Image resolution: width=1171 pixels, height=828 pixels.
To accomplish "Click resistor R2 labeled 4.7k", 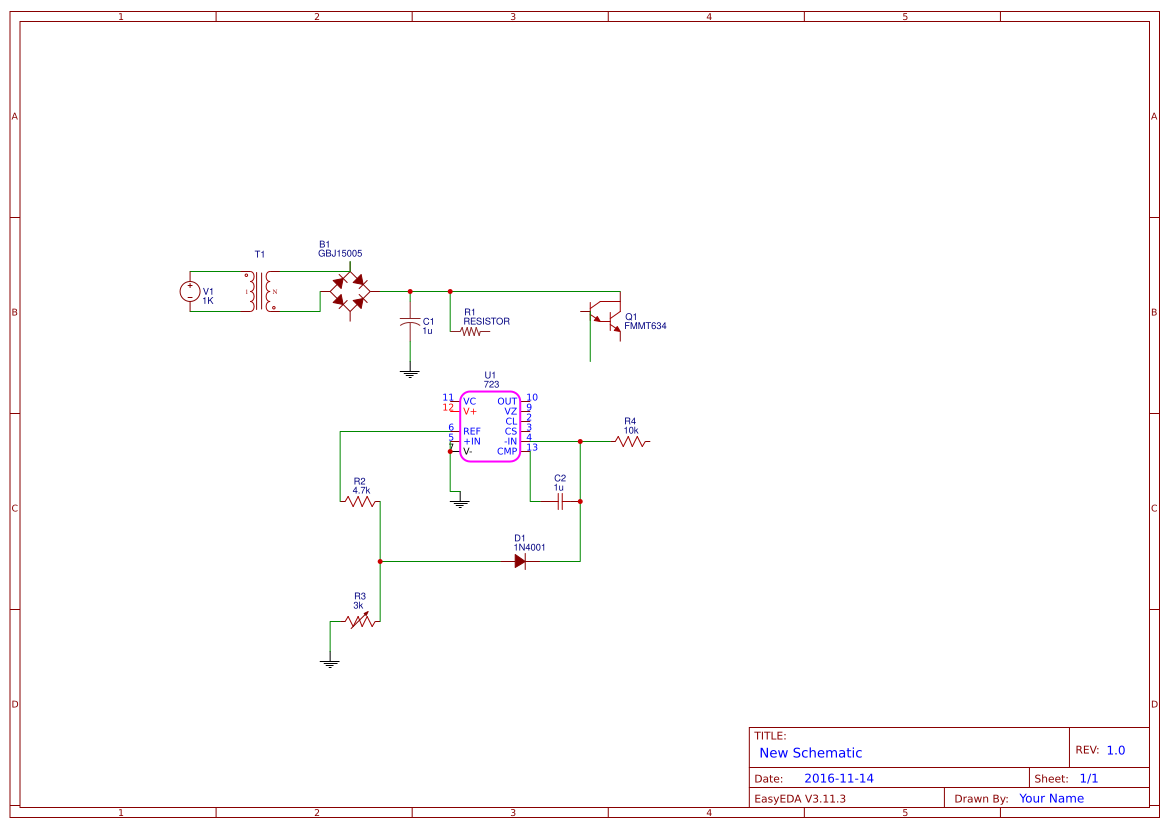I will 360,500.
